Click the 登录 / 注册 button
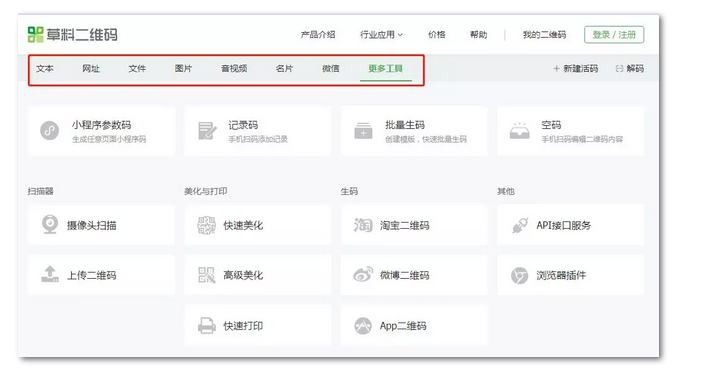Image resolution: width=702 pixels, height=376 pixels. coord(614,34)
